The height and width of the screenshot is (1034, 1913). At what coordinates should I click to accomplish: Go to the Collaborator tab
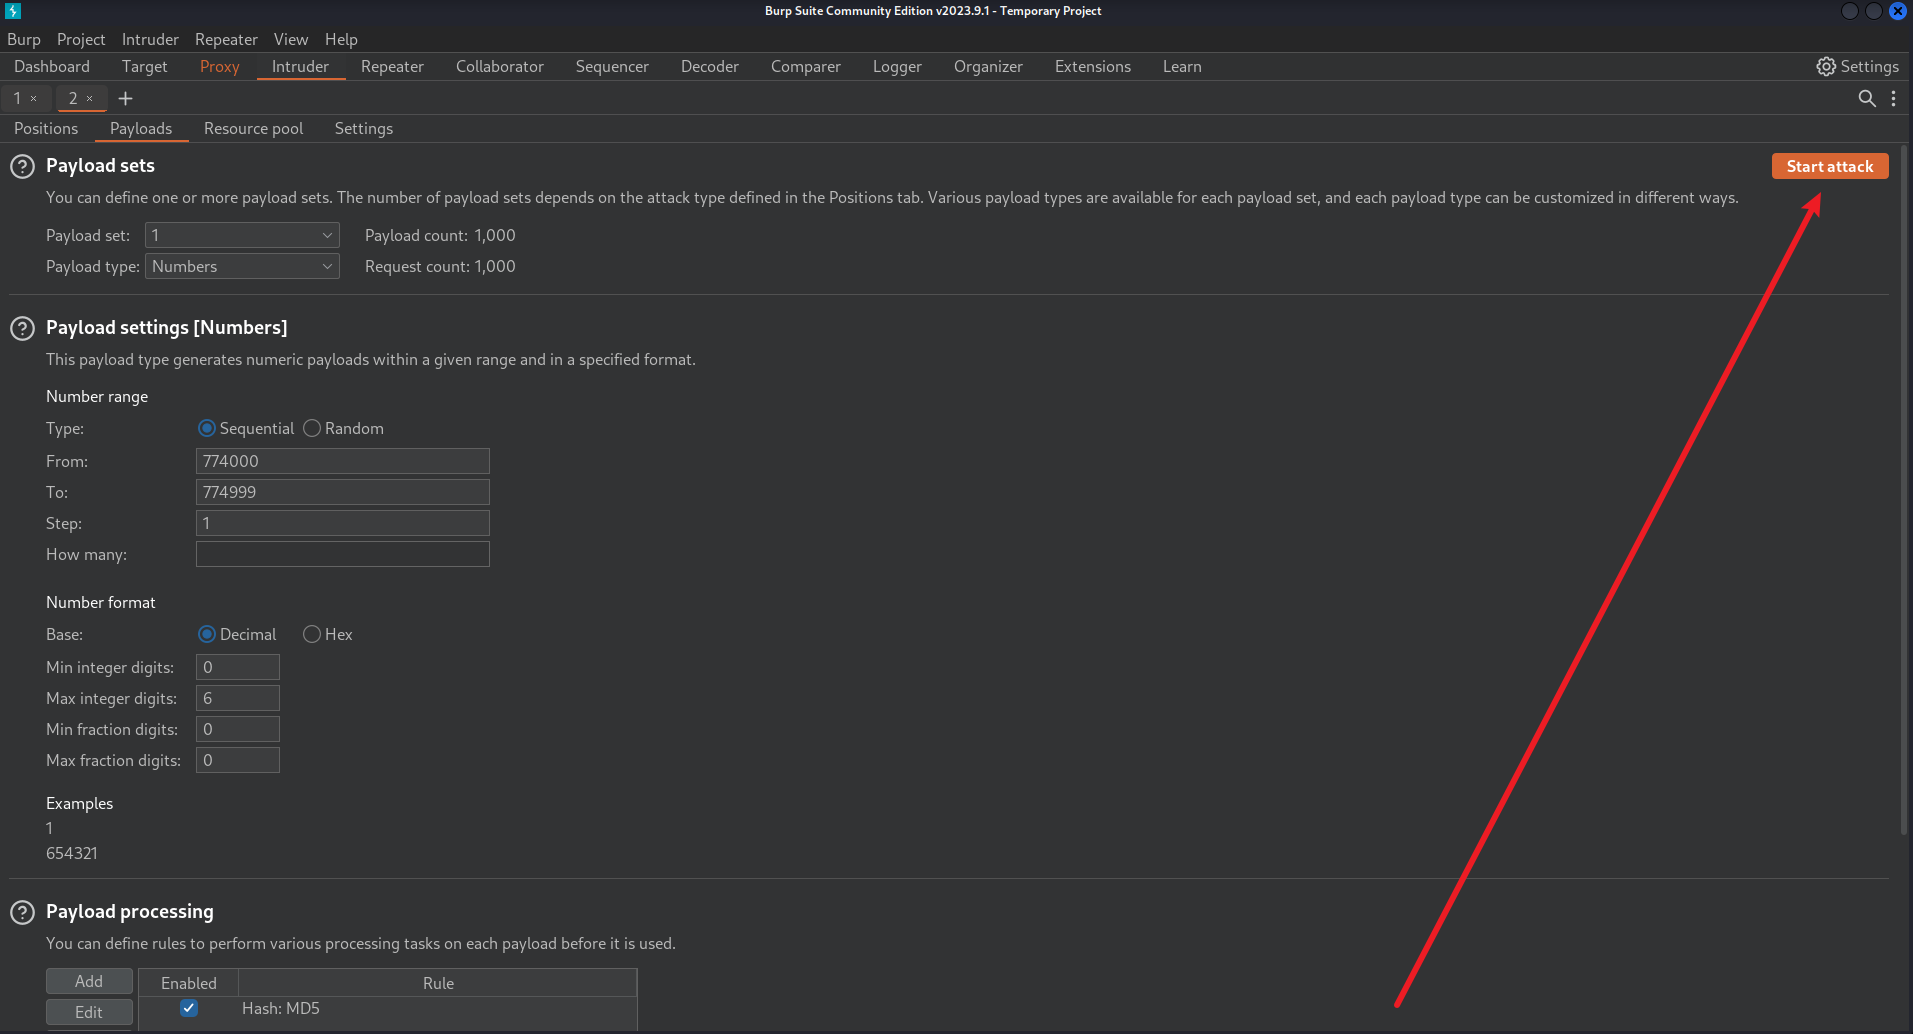click(500, 66)
